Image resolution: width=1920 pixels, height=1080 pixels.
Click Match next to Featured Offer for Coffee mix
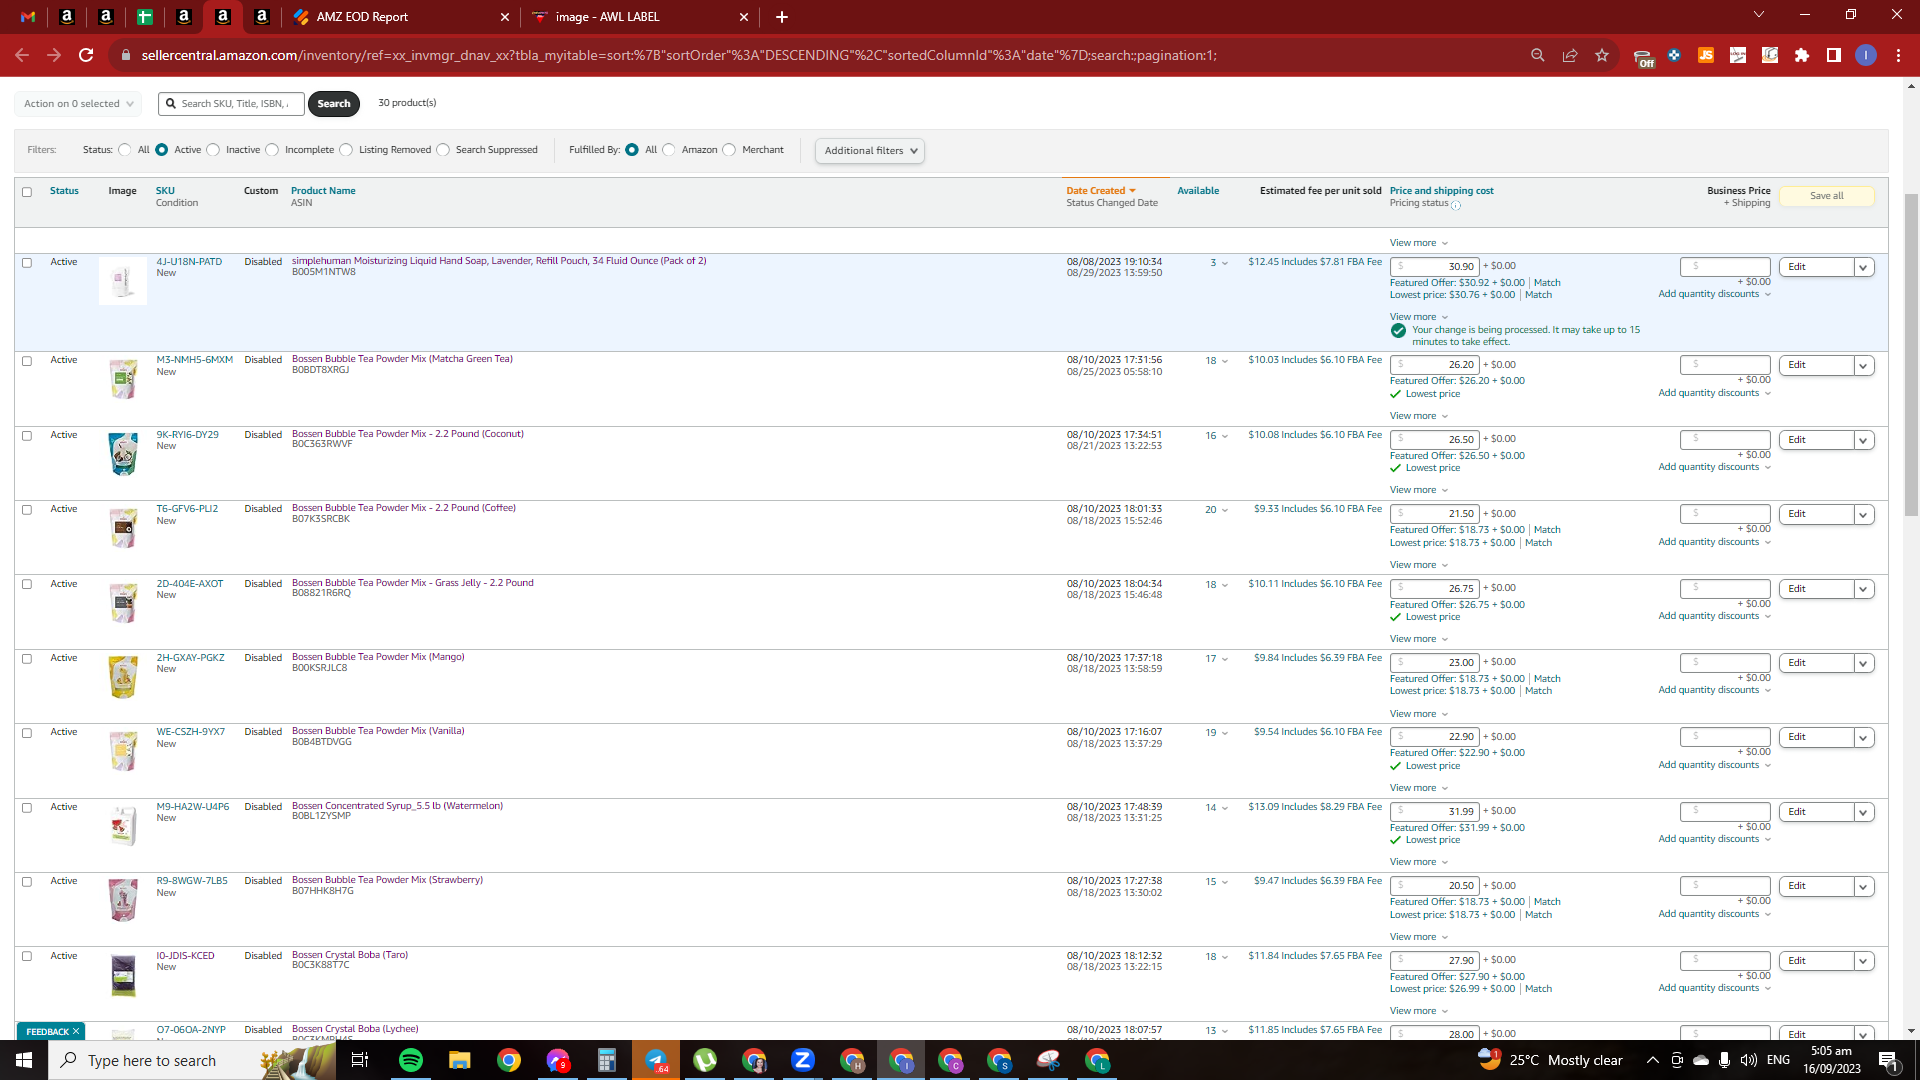(x=1547, y=530)
